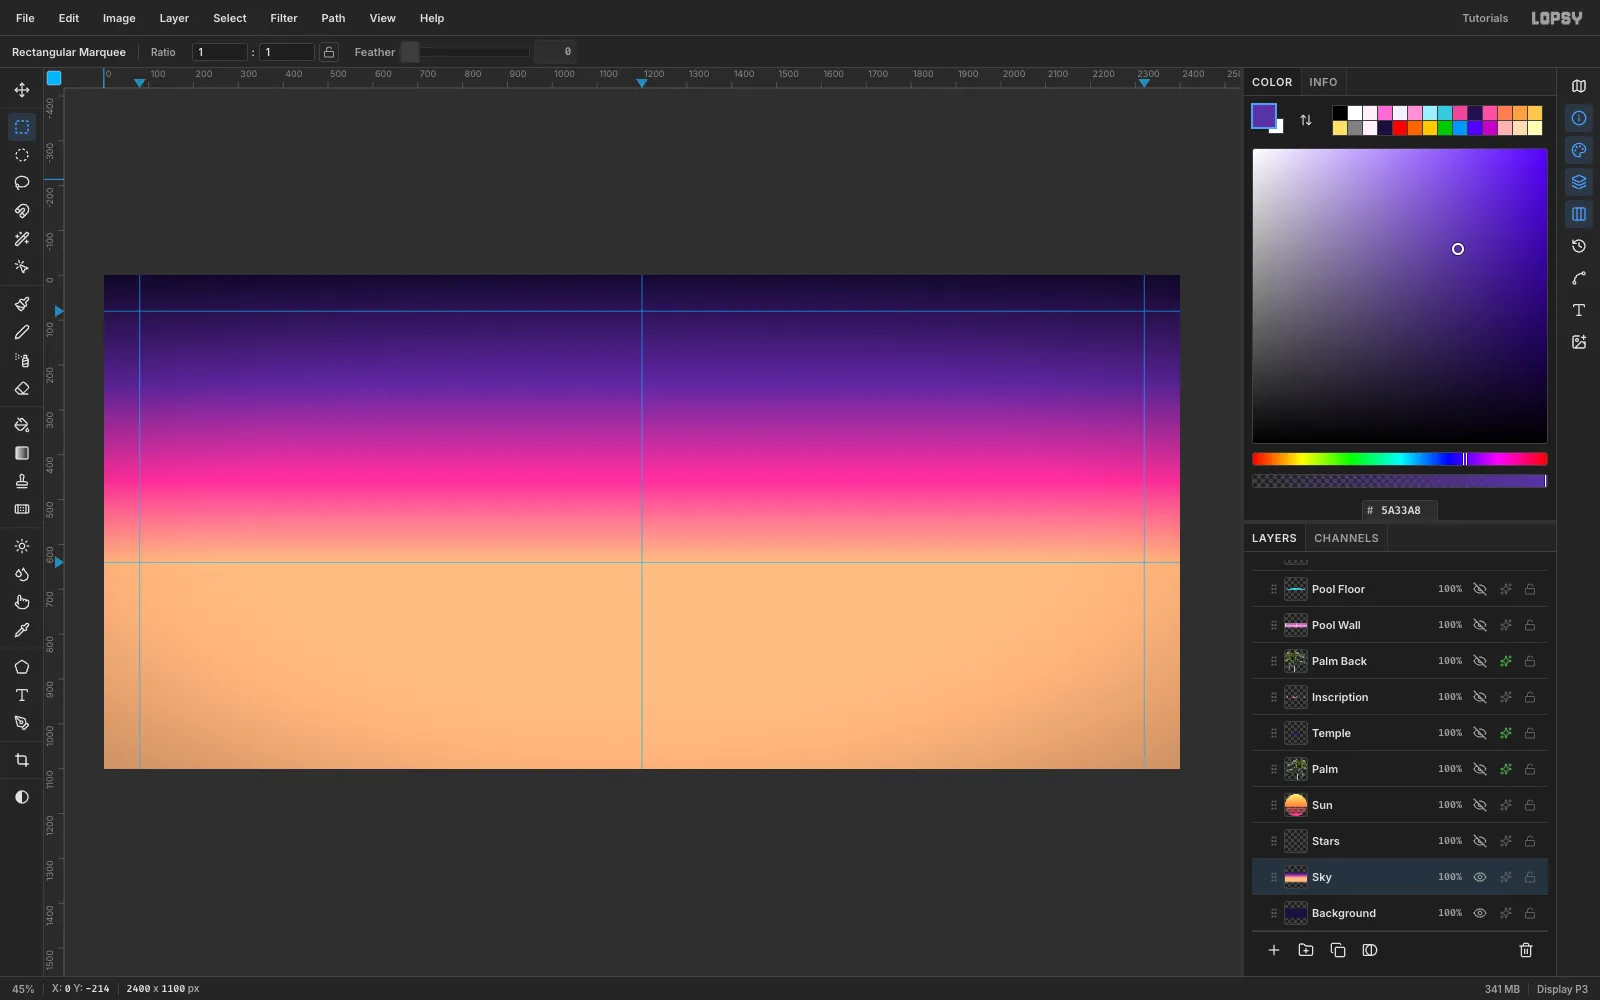1600x1000 pixels.
Task: Select the Eraser tool
Action: pyautogui.click(x=22, y=388)
